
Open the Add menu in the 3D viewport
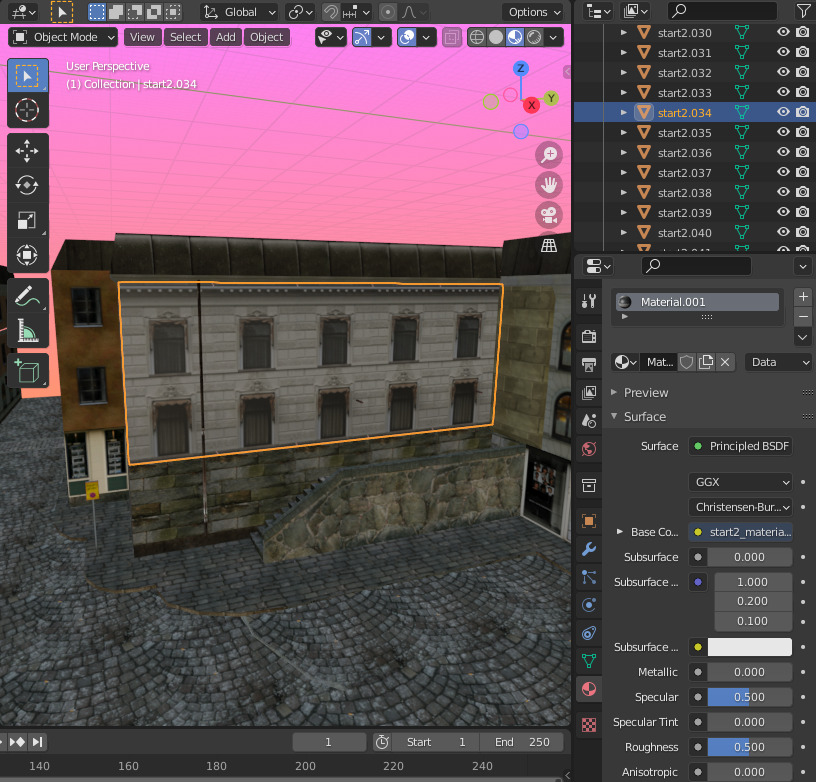(225, 37)
